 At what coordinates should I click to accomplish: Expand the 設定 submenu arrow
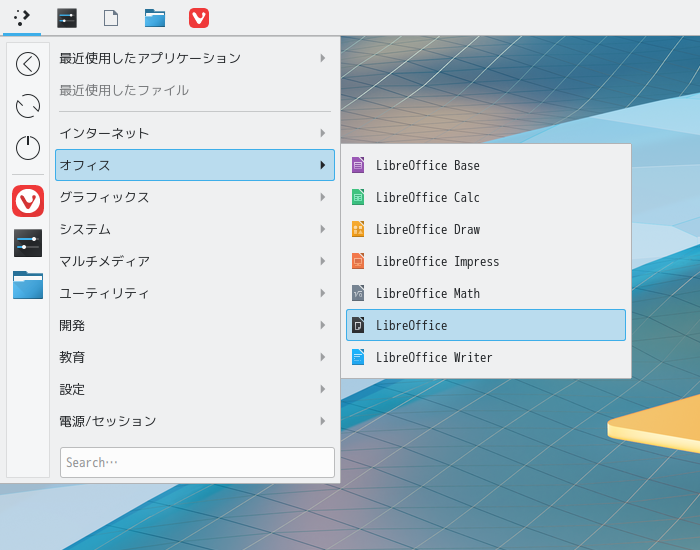[x=323, y=389]
